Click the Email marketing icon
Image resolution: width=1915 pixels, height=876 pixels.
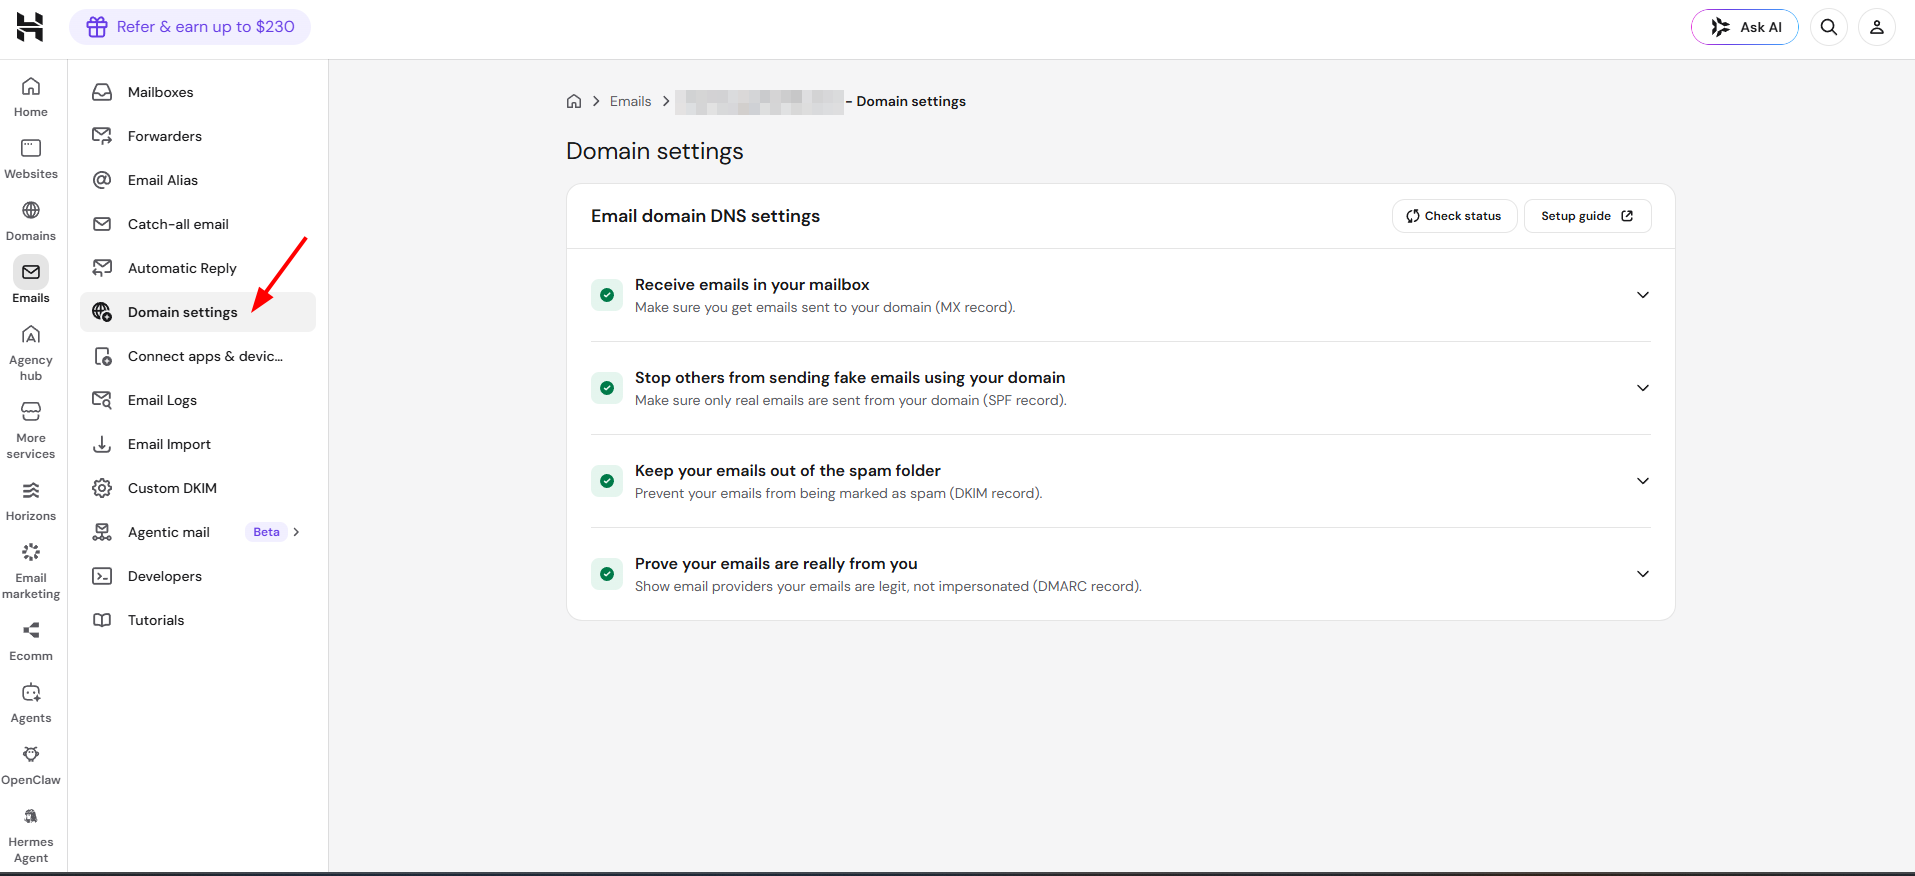tap(31, 552)
